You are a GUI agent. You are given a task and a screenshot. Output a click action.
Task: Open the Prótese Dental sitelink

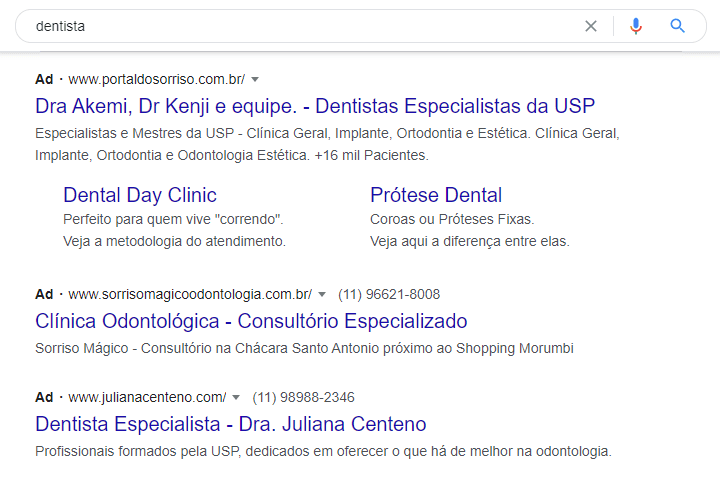point(436,195)
